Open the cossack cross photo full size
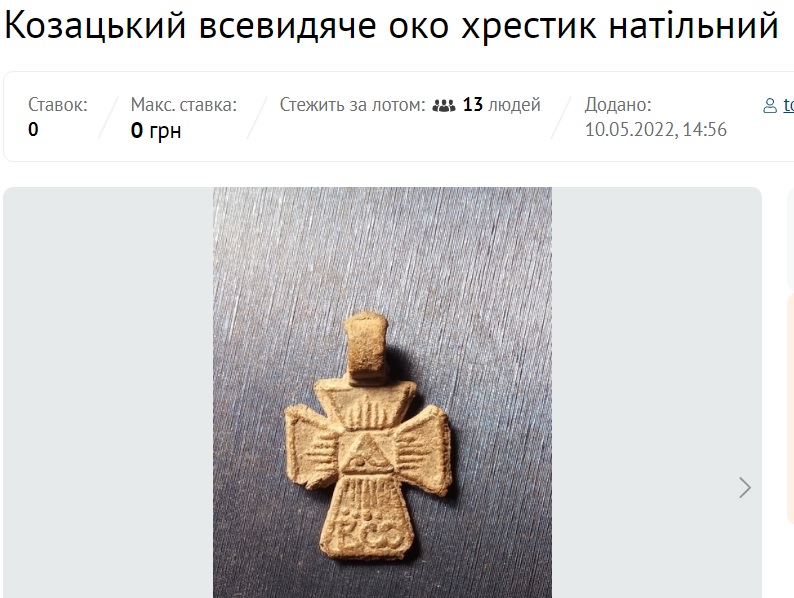Screen dimensions: 794x598 click(382, 392)
